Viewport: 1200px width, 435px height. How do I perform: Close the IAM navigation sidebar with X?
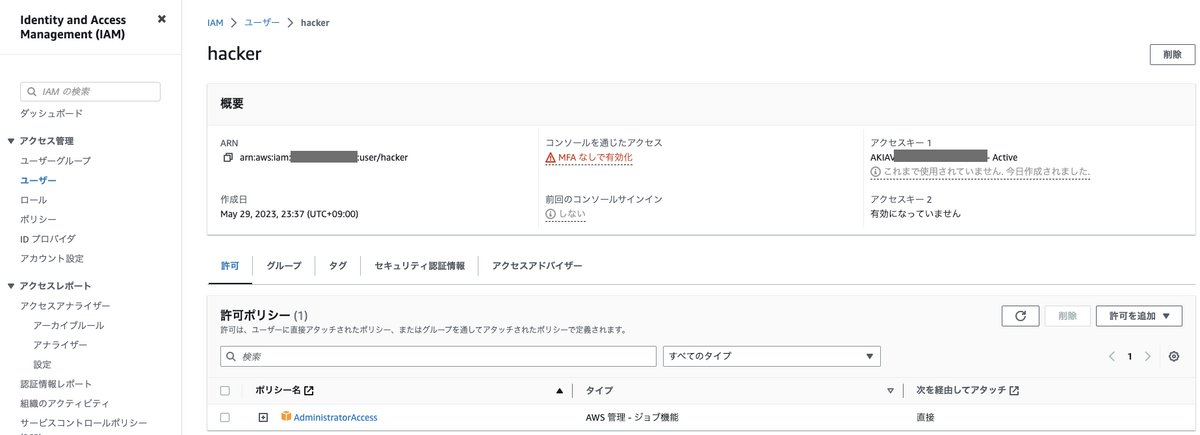click(162, 19)
